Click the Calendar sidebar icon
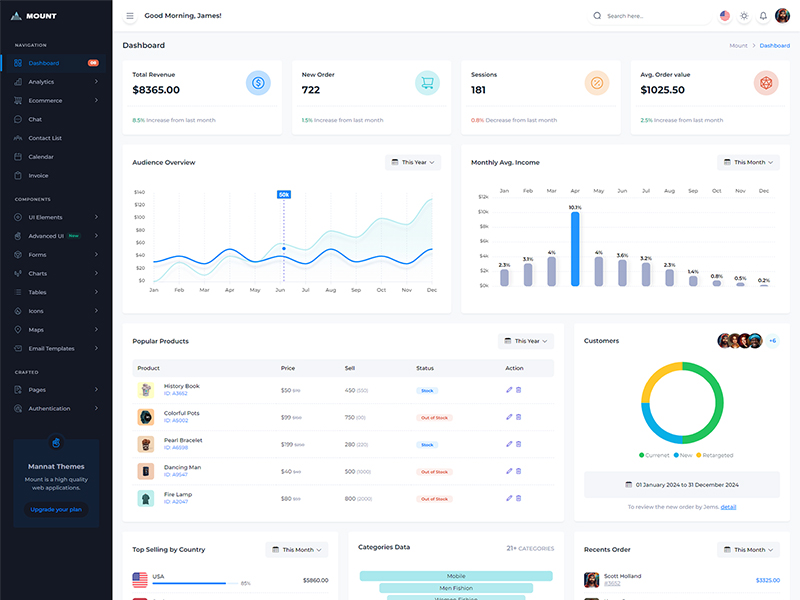 coord(18,157)
